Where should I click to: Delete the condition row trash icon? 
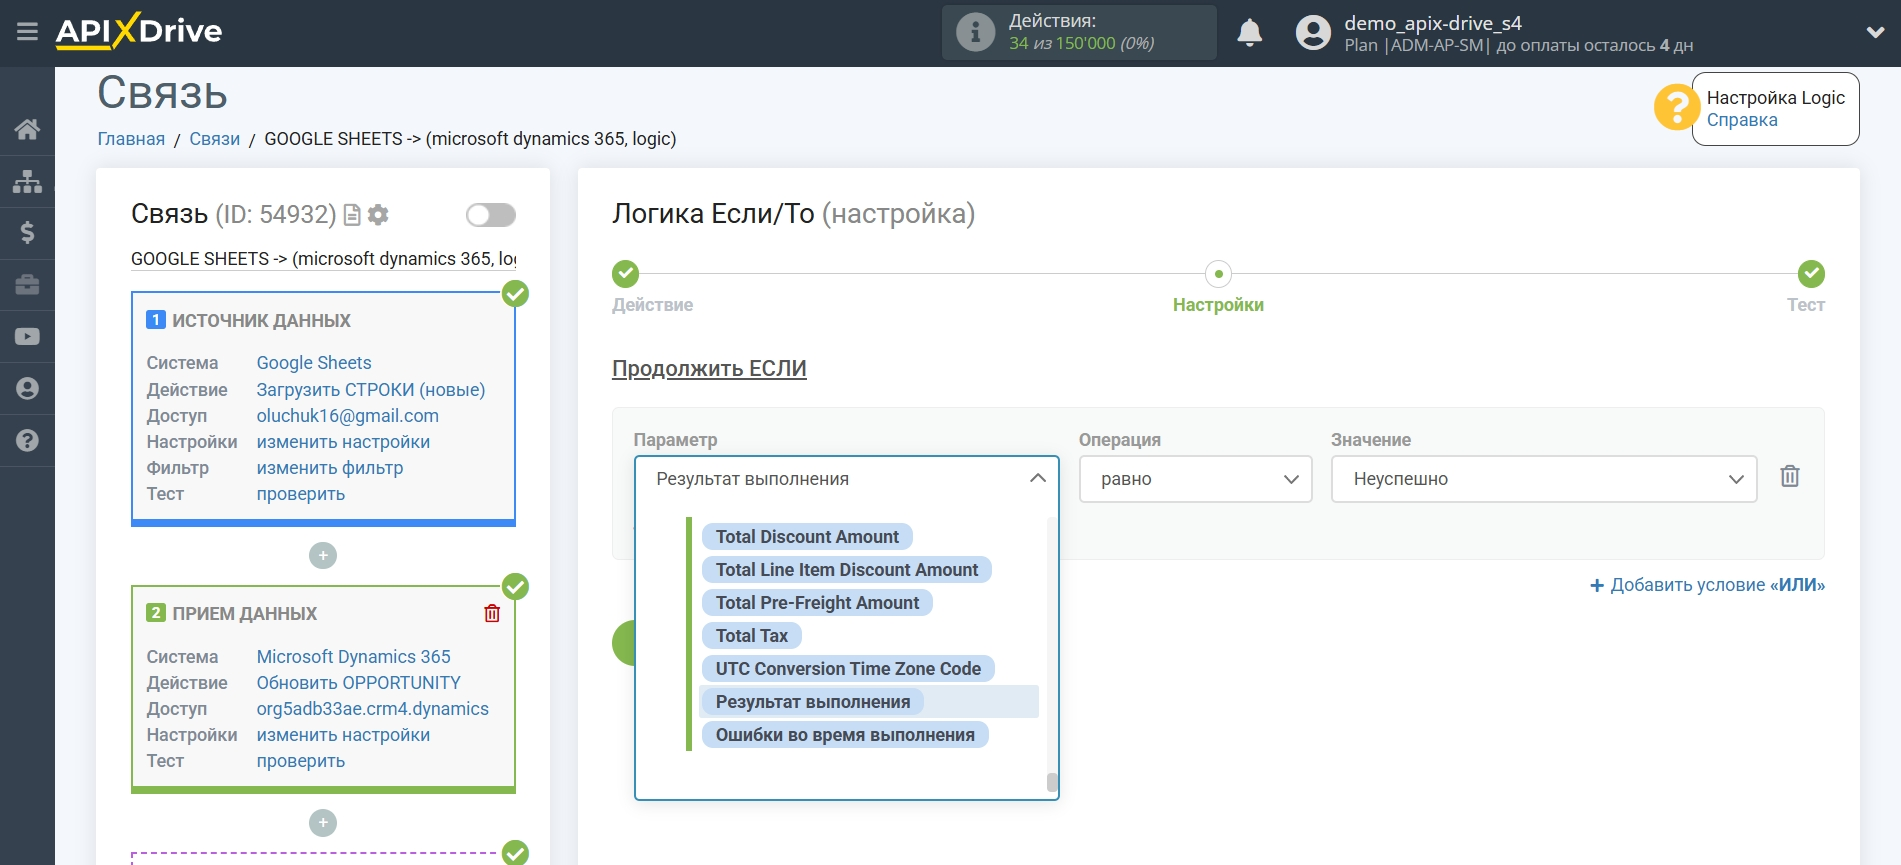tap(1790, 477)
